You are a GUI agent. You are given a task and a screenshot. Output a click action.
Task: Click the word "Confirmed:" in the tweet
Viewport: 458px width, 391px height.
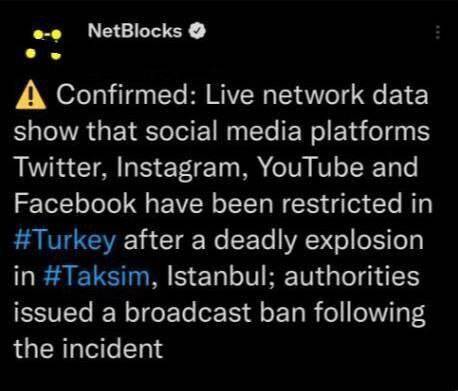pos(127,95)
